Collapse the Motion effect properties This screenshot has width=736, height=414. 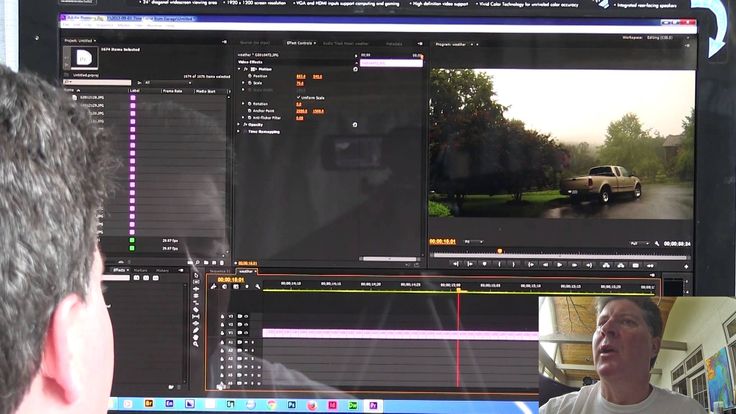(x=239, y=69)
